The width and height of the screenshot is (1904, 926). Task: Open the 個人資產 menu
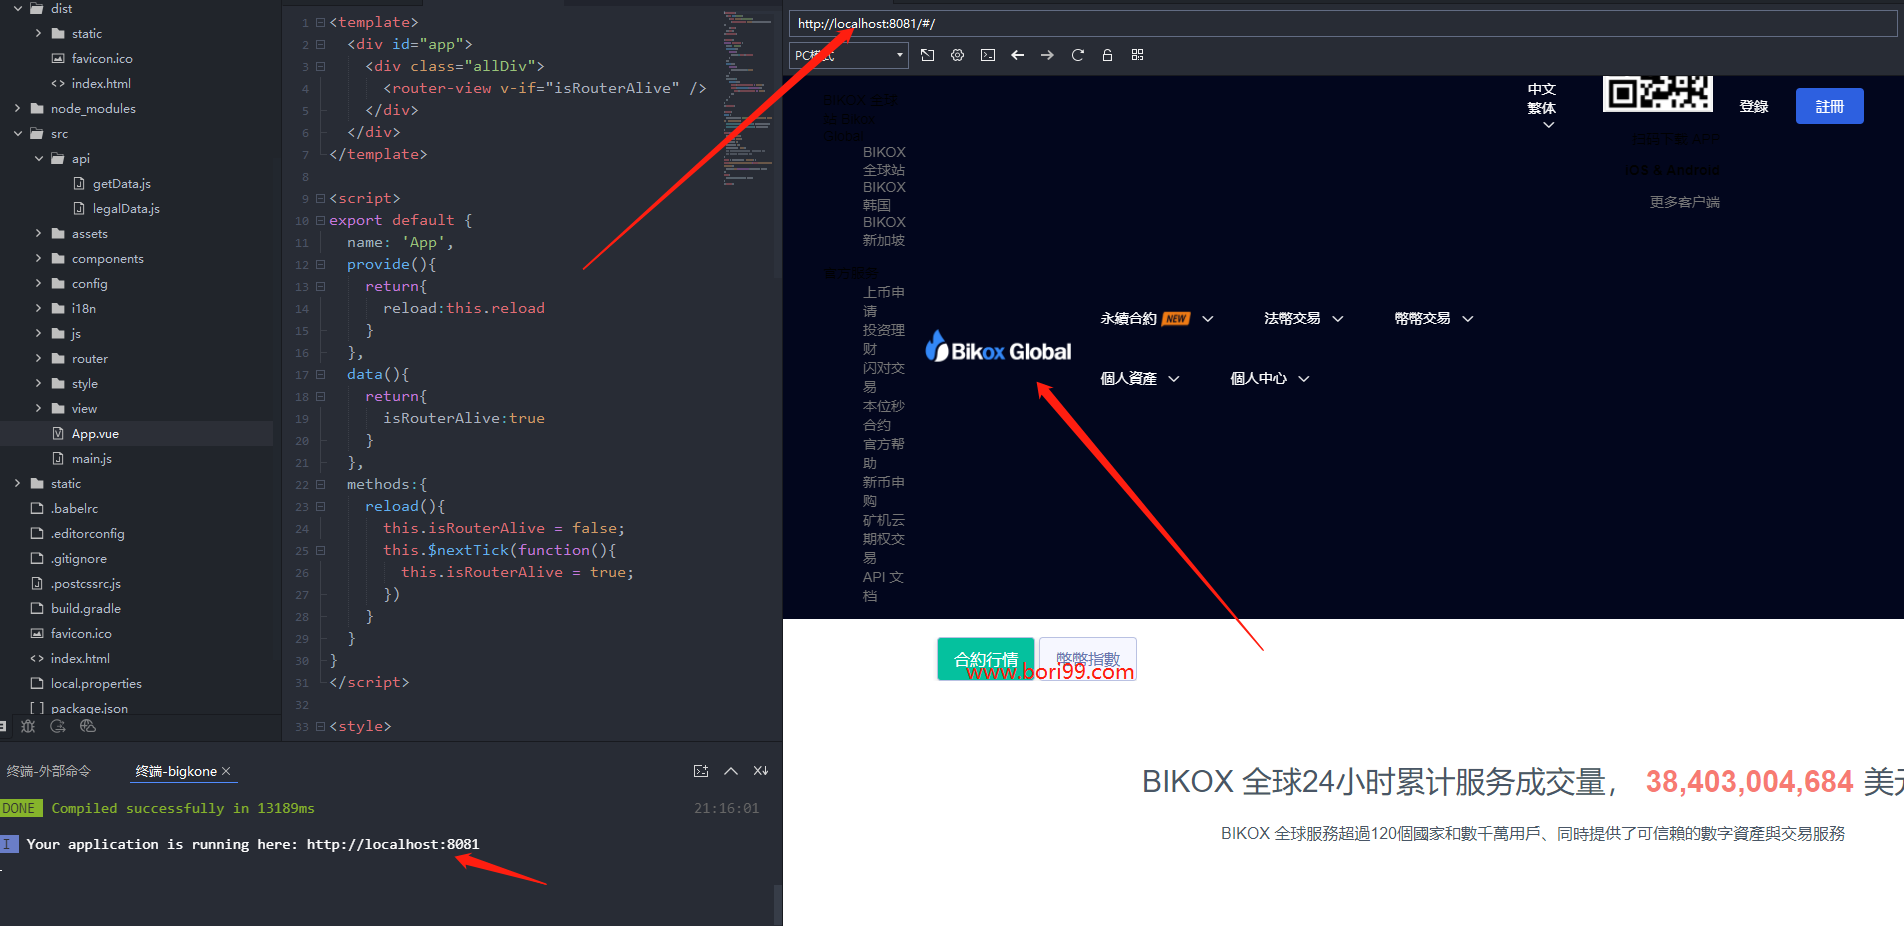click(1140, 379)
